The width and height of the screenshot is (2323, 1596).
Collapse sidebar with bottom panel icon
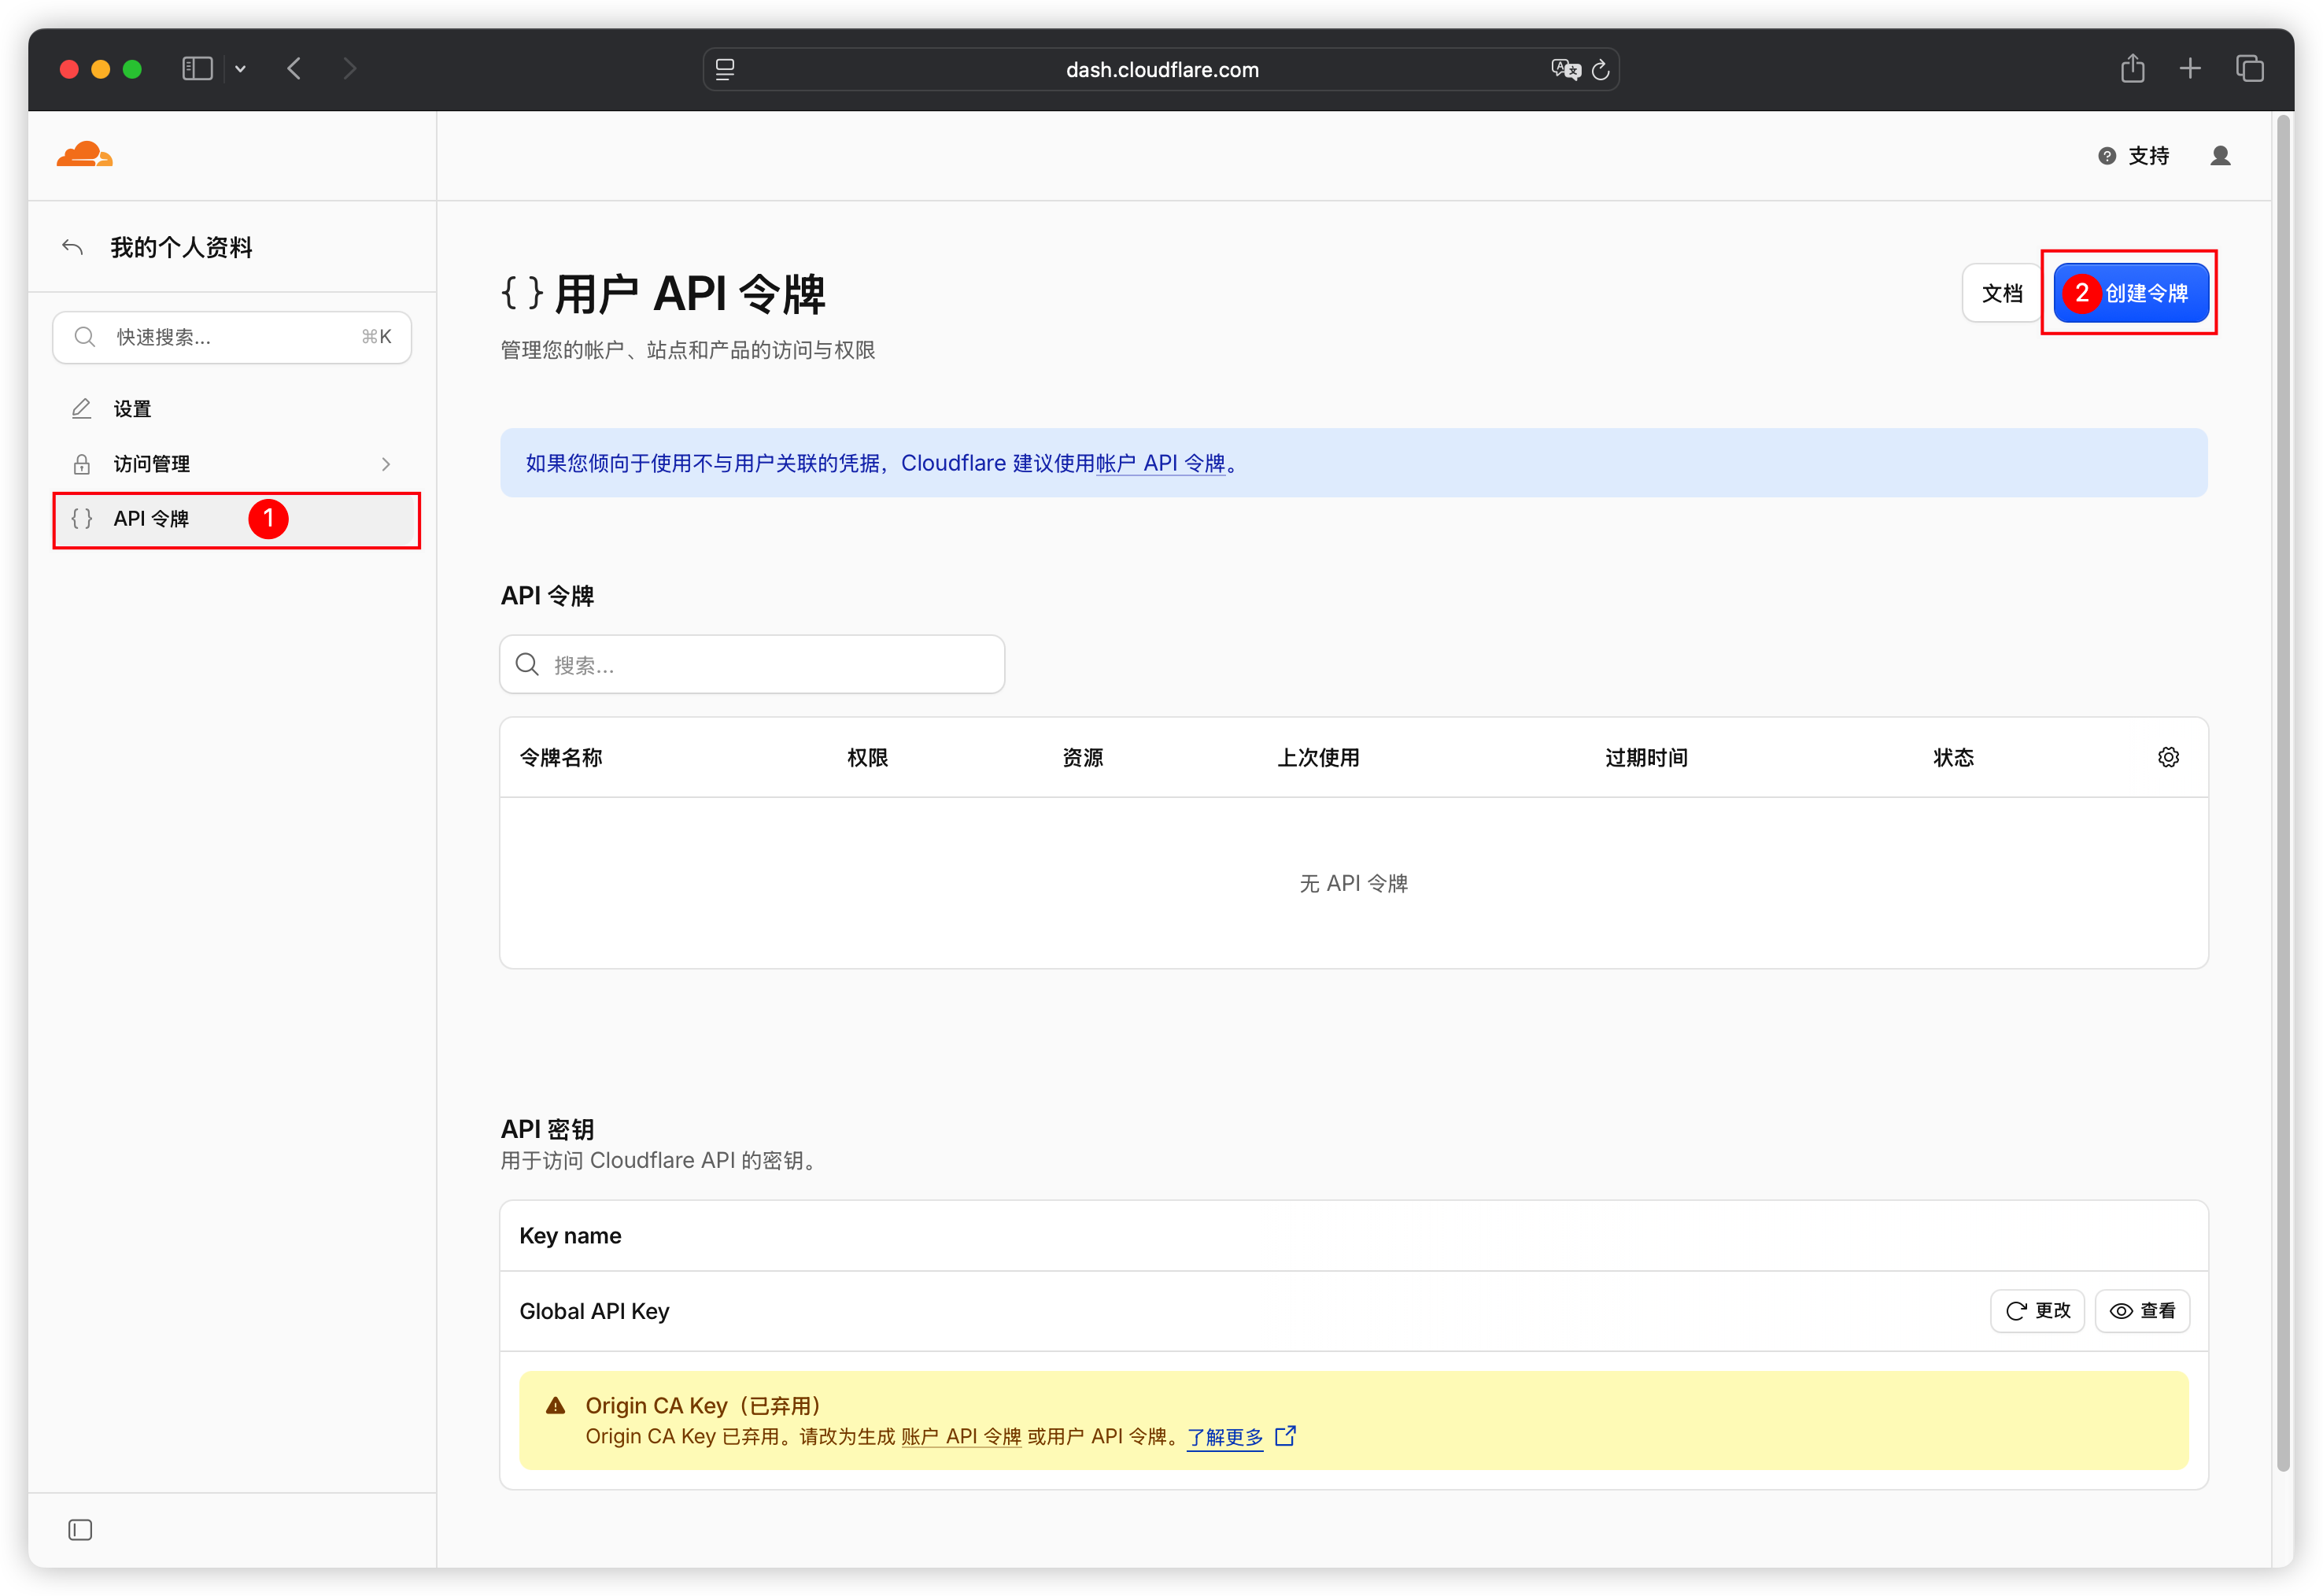pyautogui.click(x=80, y=1529)
